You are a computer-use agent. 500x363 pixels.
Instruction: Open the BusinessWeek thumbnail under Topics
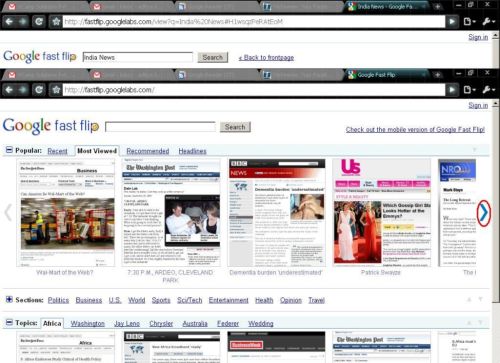coord(276,347)
